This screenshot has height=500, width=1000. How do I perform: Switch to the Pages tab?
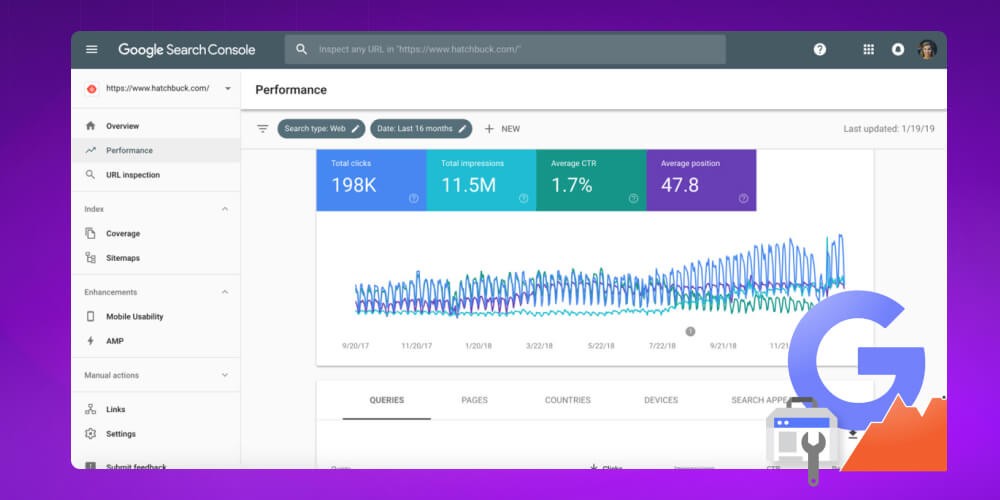[474, 401]
